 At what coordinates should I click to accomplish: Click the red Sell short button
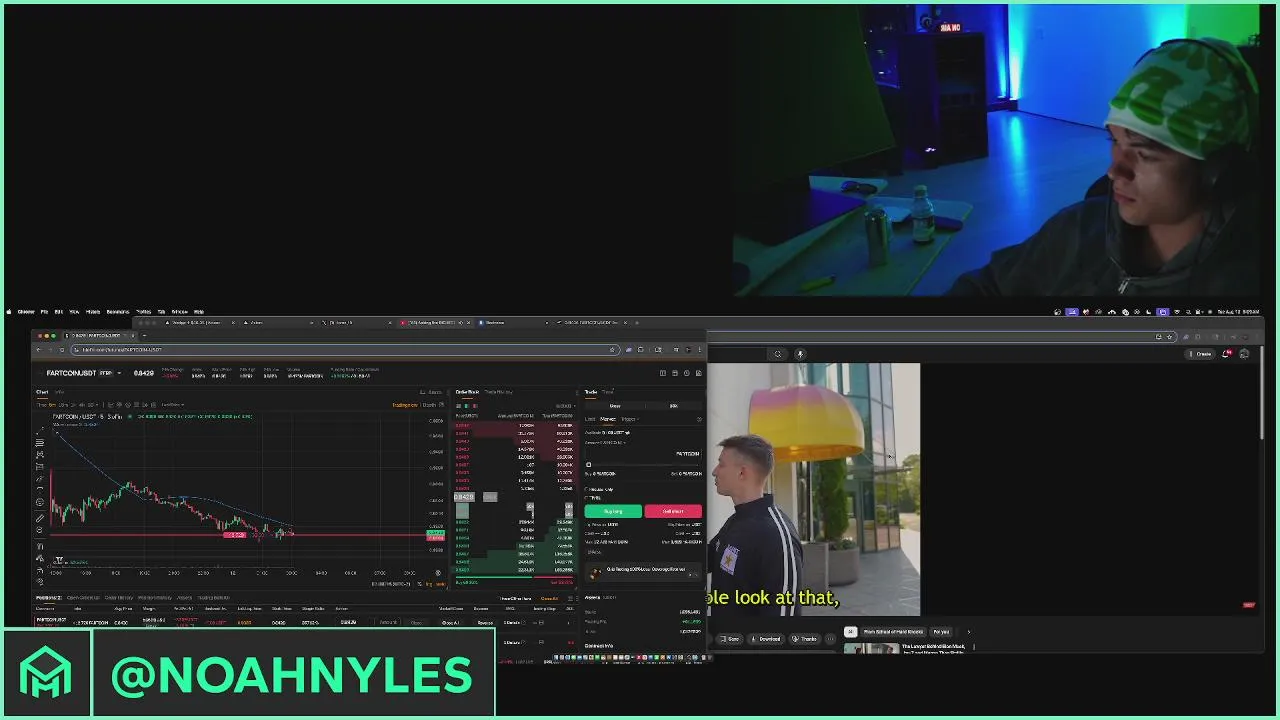[x=673, y=511]
